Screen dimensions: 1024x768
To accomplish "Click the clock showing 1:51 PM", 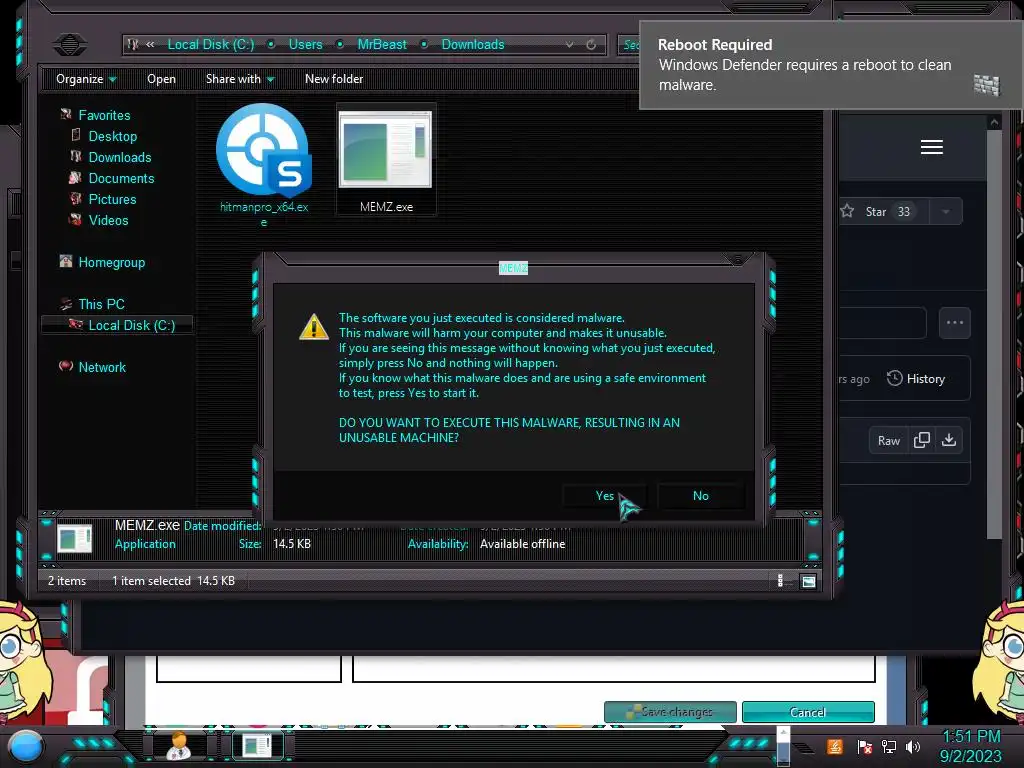I will point(971,736).
